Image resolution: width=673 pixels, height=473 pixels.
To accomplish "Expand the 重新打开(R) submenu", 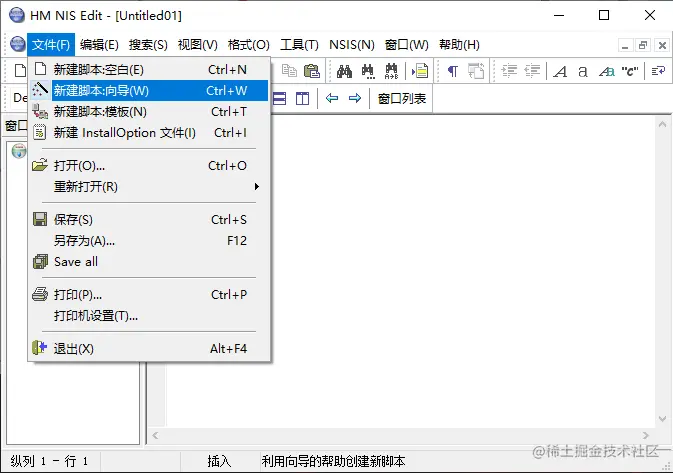I will 149,187.
